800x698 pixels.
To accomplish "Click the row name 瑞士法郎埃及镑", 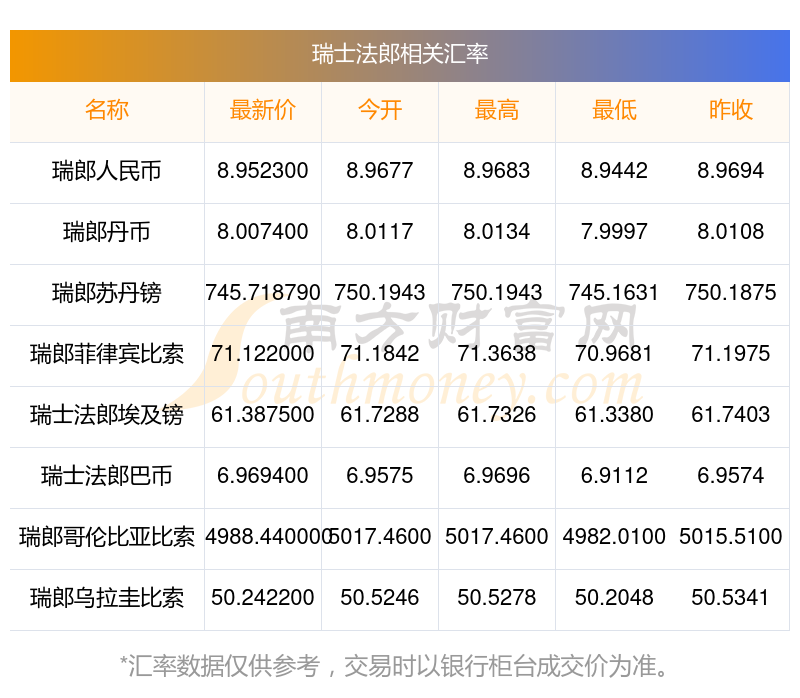I will [x=107, y=415].
